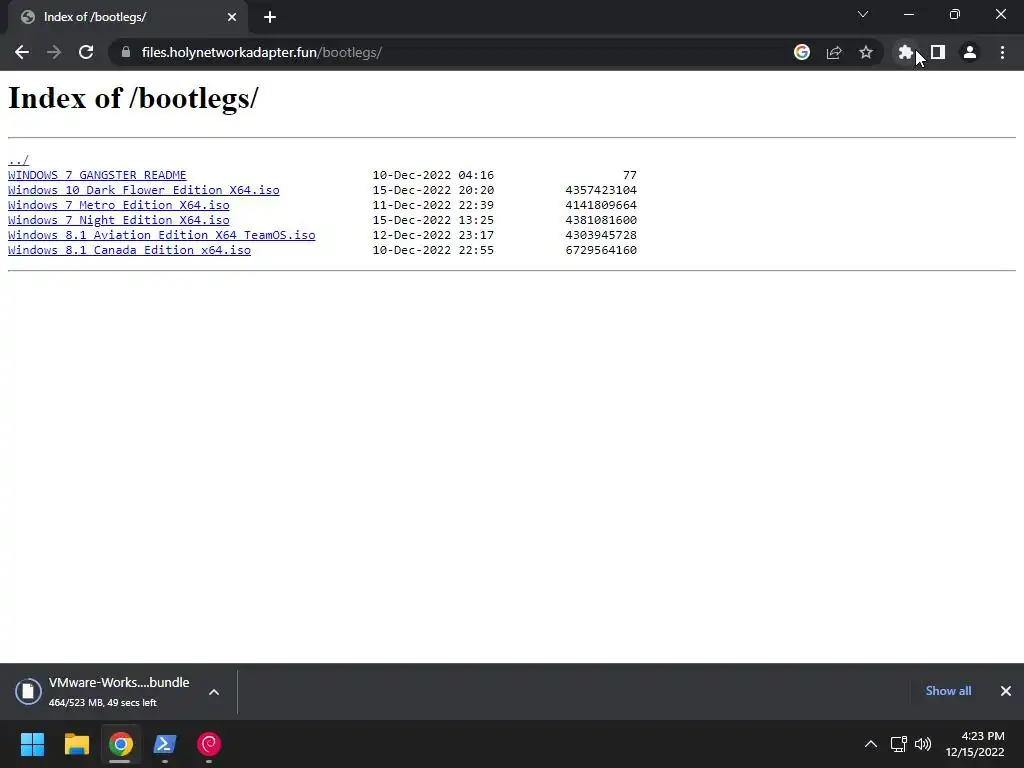Click the 'Index of /bootlegs/' heading
The image size is (1024, 768).
[x=133, y=98]
